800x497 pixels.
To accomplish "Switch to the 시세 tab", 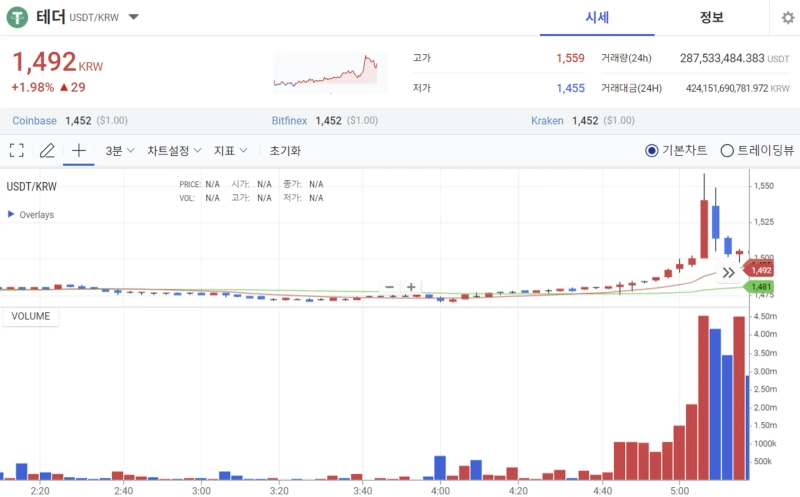I will [598, 18].
